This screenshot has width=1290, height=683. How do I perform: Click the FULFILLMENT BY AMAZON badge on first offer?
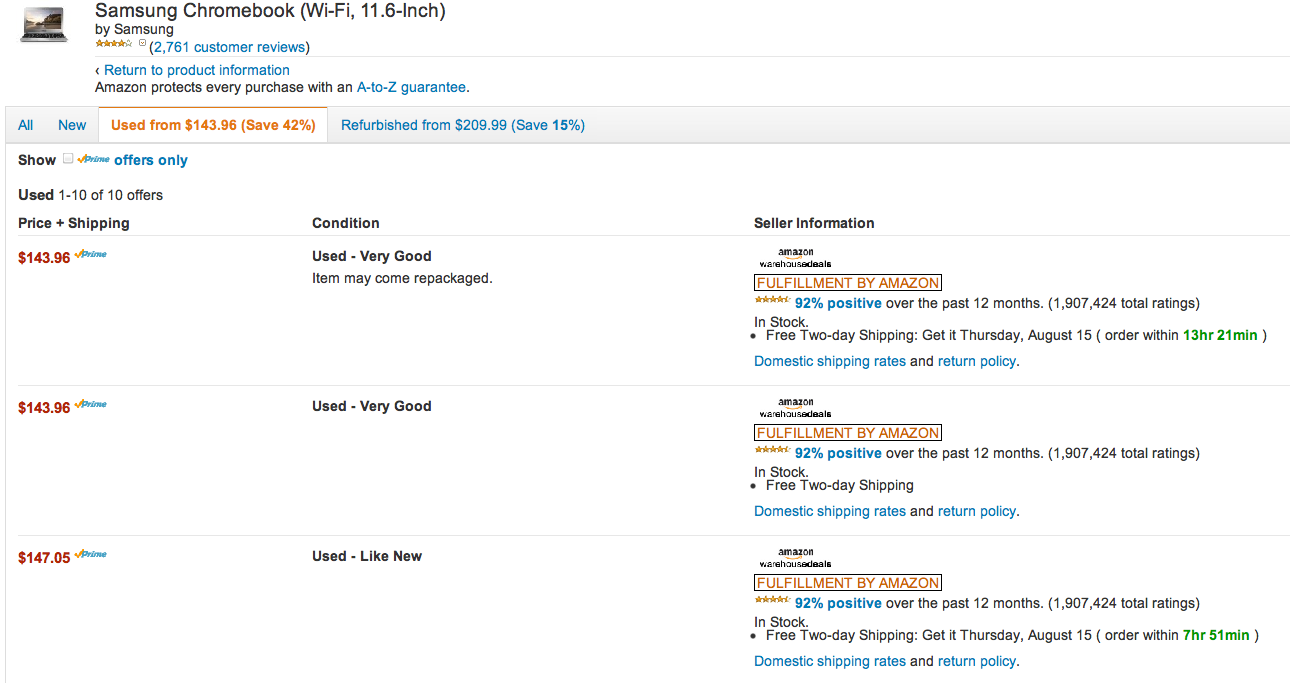(847, 282)
